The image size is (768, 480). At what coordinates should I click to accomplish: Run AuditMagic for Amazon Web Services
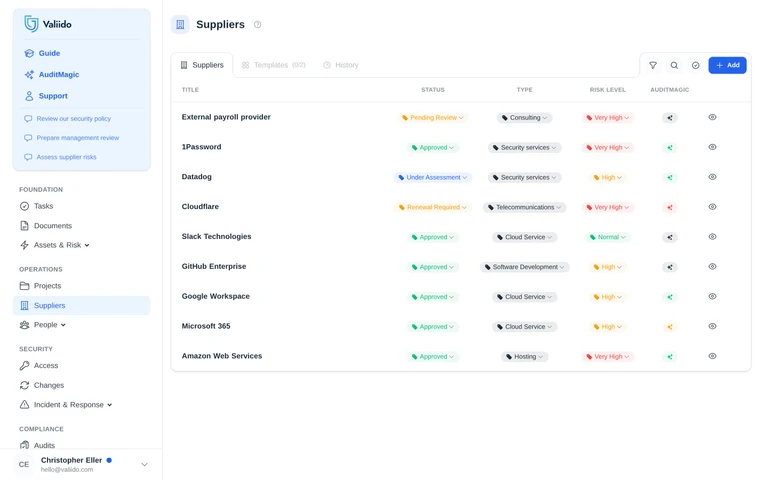click(x=670, y=357)
